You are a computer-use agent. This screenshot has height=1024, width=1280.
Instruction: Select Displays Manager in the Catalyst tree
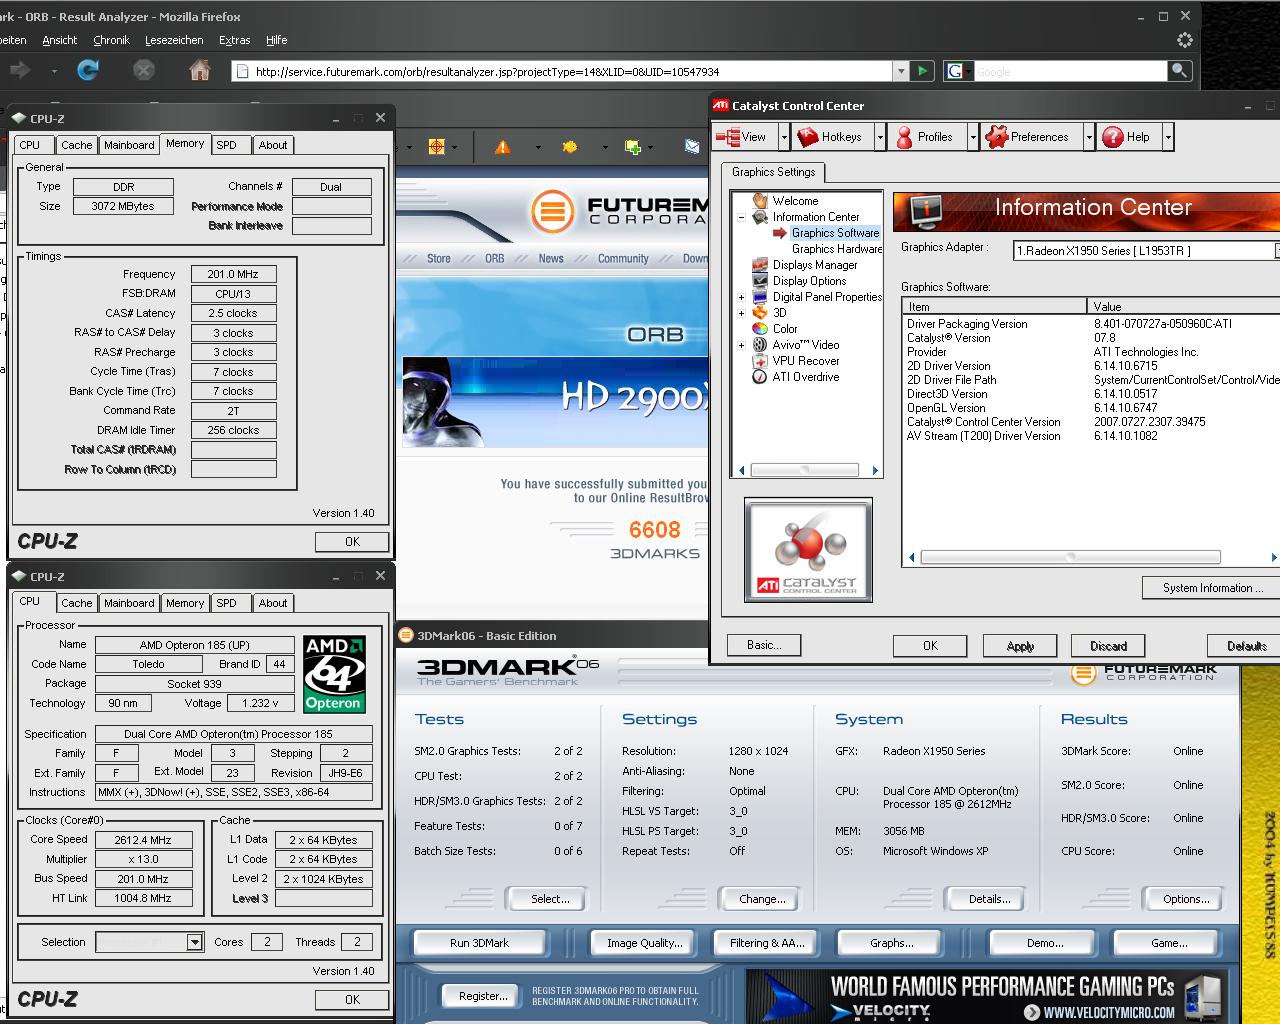[815, 265]
